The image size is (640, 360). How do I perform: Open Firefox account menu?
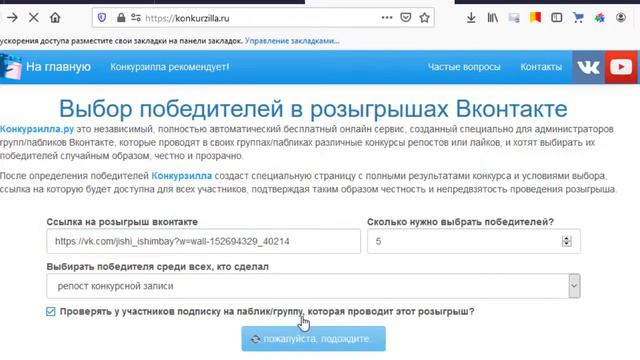620,18
